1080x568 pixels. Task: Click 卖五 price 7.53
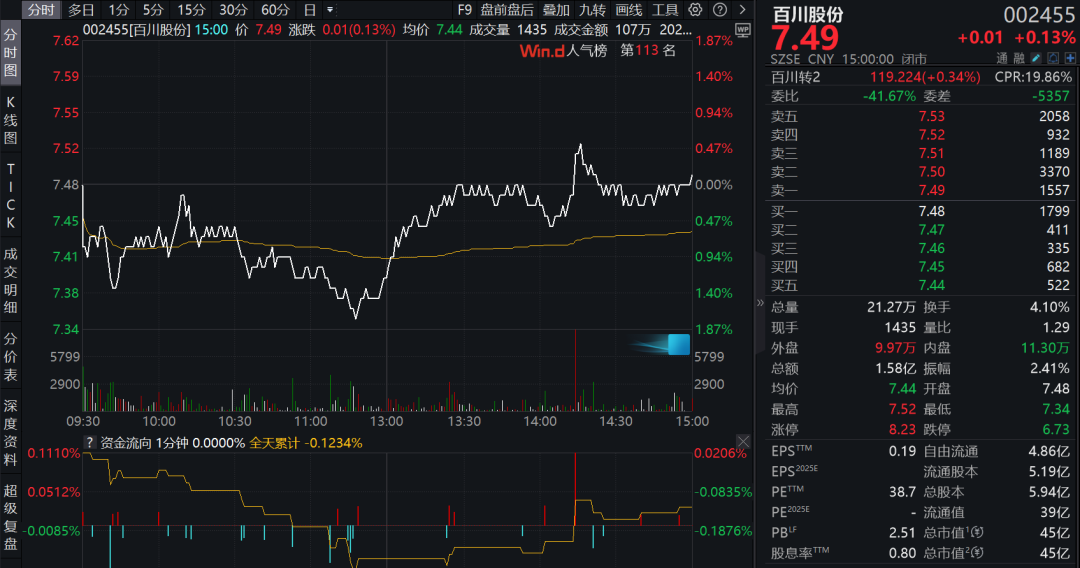pos(931,116)
